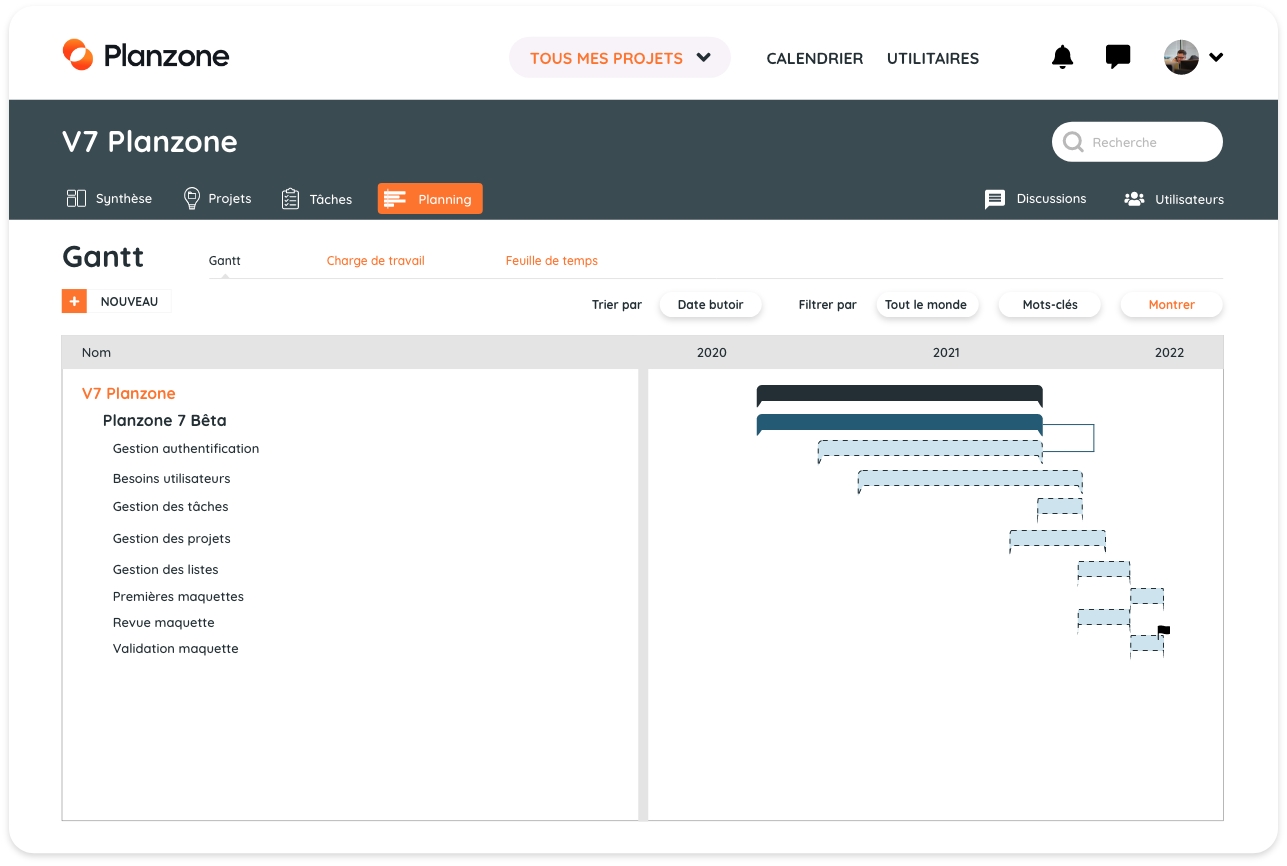The height and width of the screenshot is (866, 1287).
Task: Click the Mots-clés filter button
Action: [x=1049, y=305]
